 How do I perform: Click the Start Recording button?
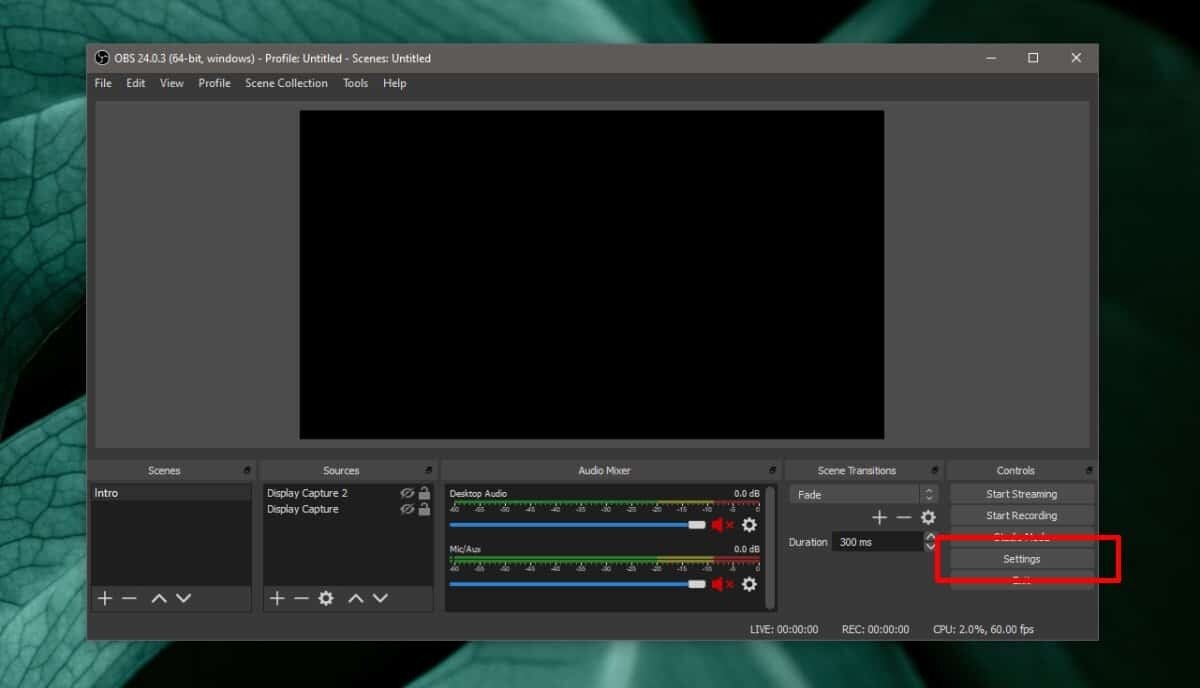1021,516
